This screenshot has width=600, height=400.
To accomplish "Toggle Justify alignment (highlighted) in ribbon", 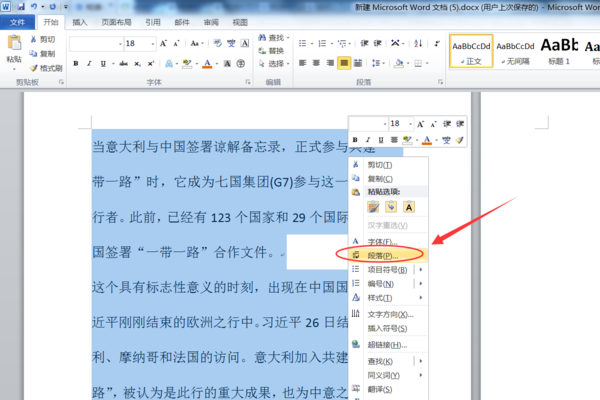I will point(344,63).
